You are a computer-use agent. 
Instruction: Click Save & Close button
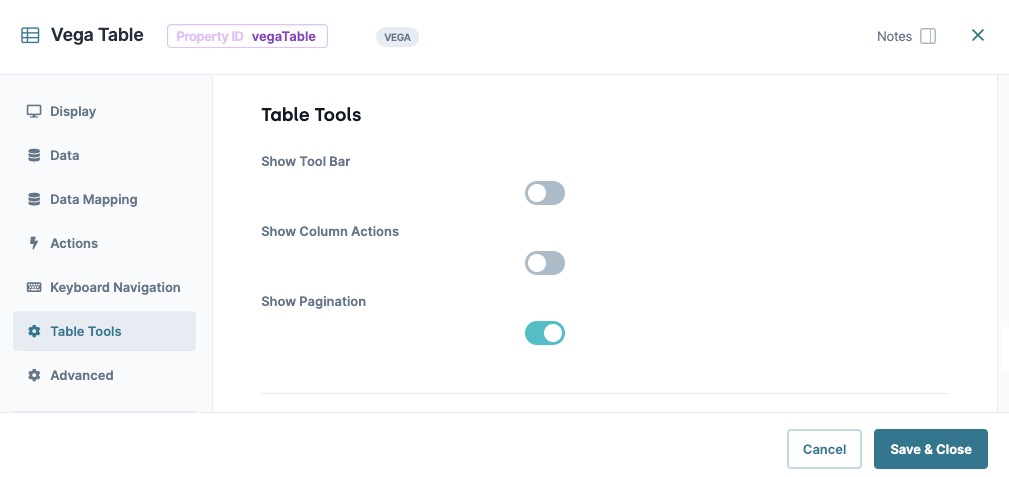930,449
